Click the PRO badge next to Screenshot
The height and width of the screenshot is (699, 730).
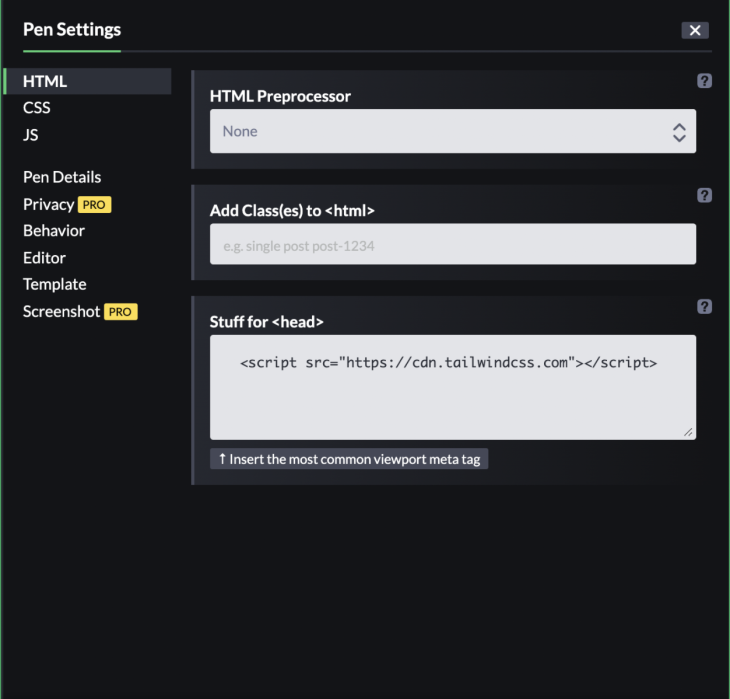pyautogui.click(x=121, y=312)
